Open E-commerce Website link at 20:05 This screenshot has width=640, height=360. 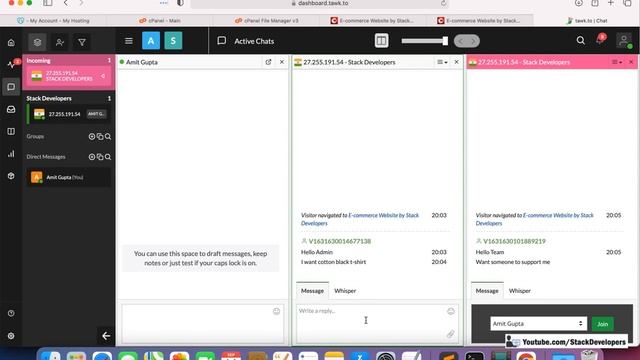point(535,219)
